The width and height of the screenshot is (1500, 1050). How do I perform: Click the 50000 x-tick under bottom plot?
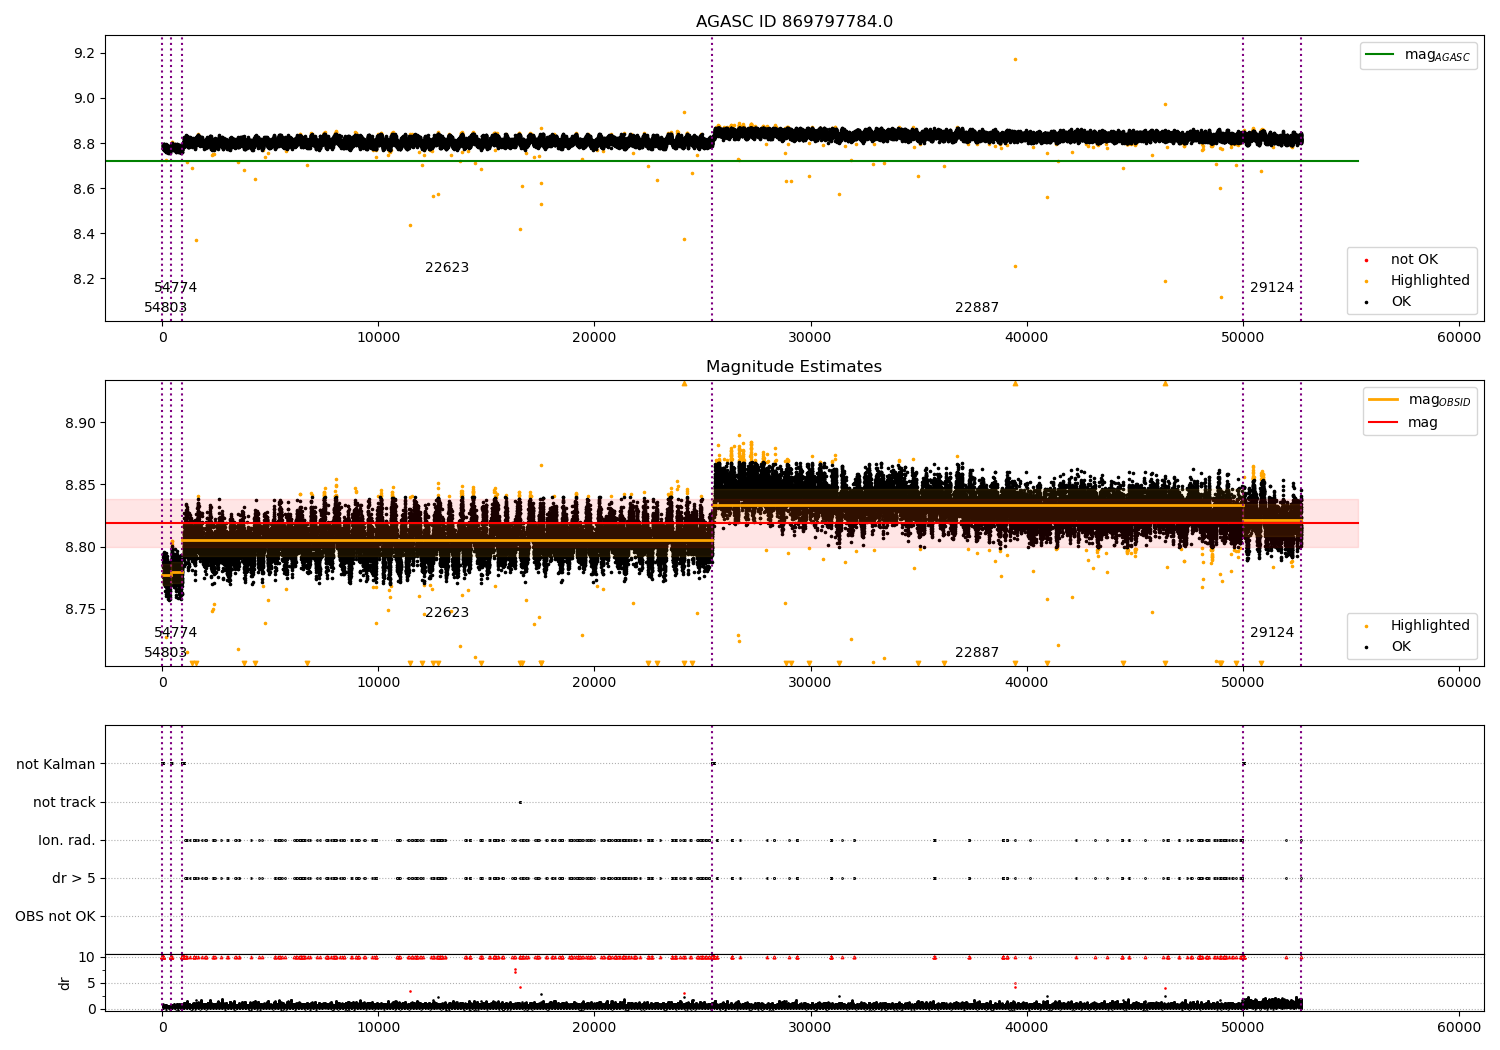1243,1027
